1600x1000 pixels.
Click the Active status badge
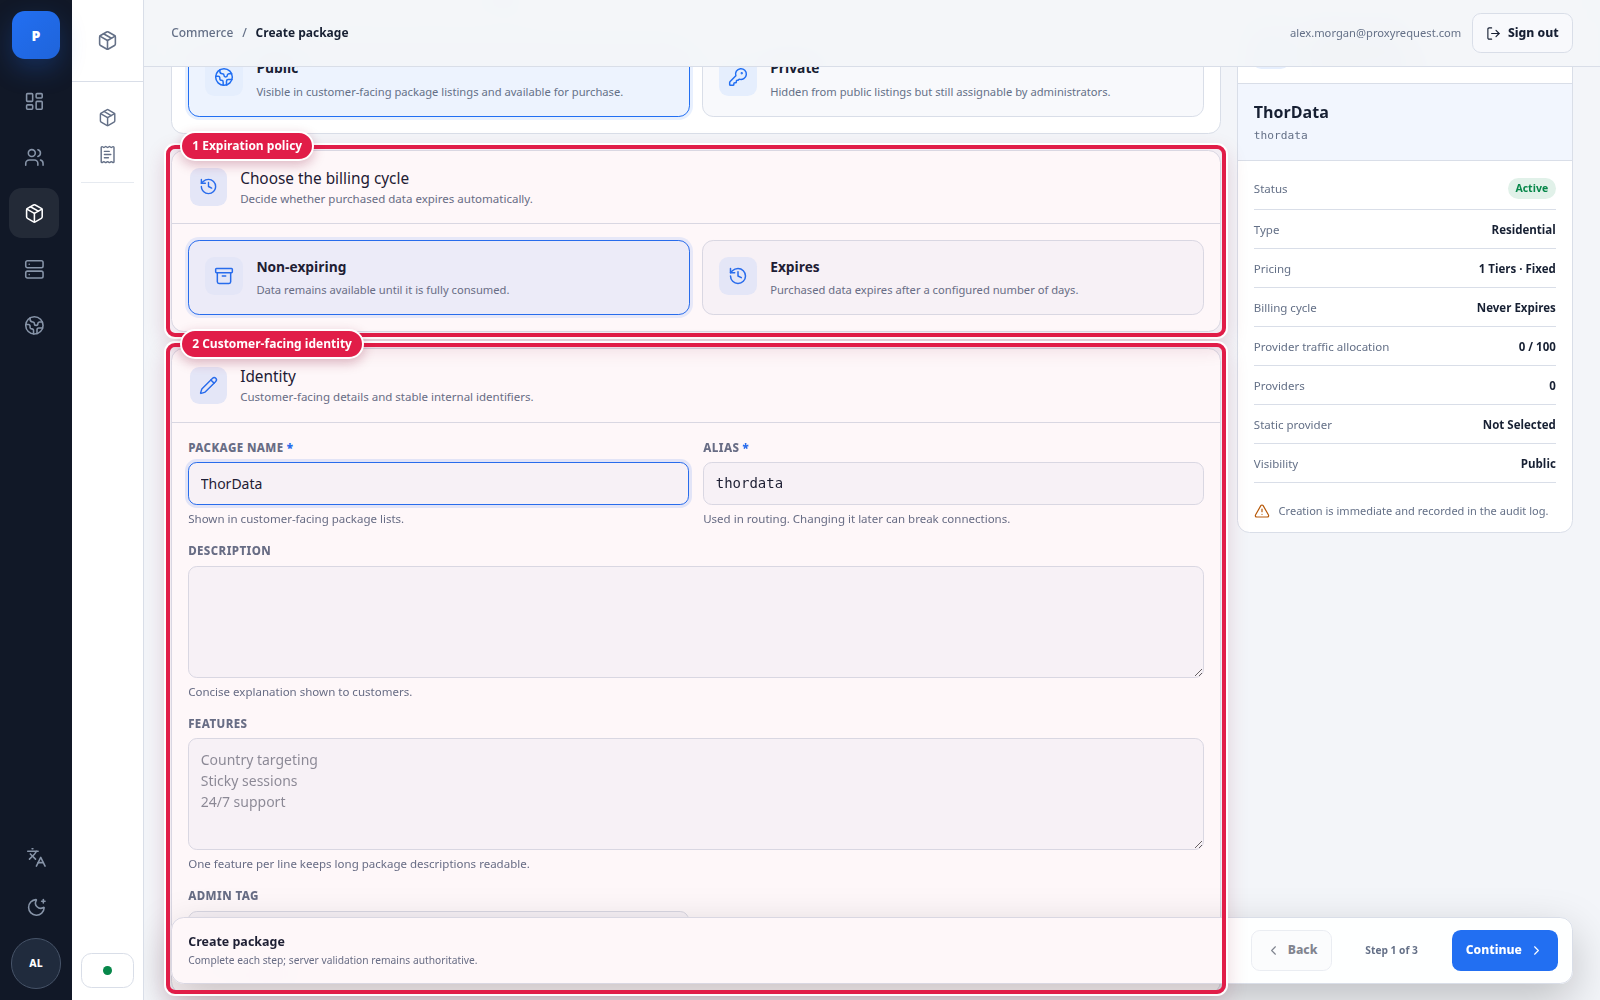(x=1531, y=188)
